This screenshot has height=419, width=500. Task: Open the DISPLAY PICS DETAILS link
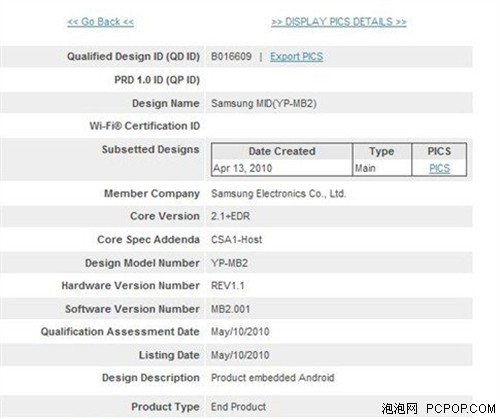click(x=339, y=22)
